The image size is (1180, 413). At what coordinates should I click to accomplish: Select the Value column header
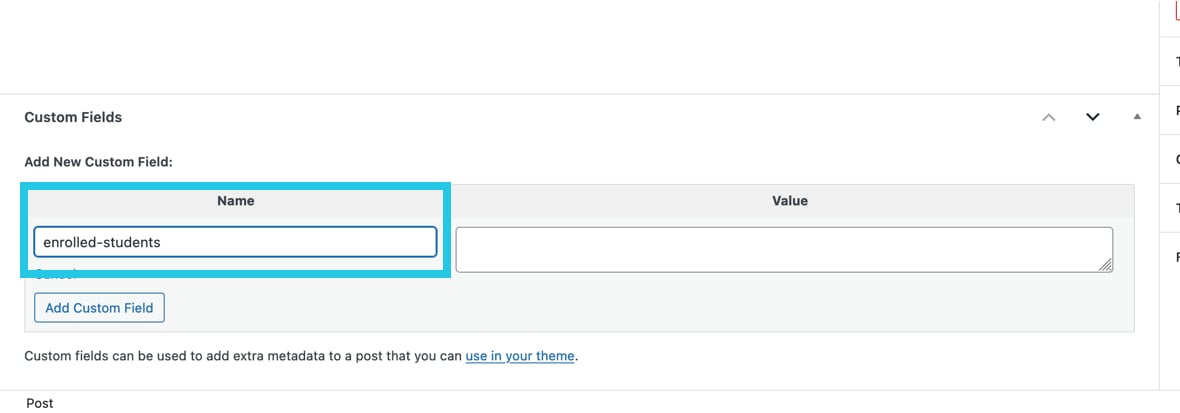click(x=790, y=201)
